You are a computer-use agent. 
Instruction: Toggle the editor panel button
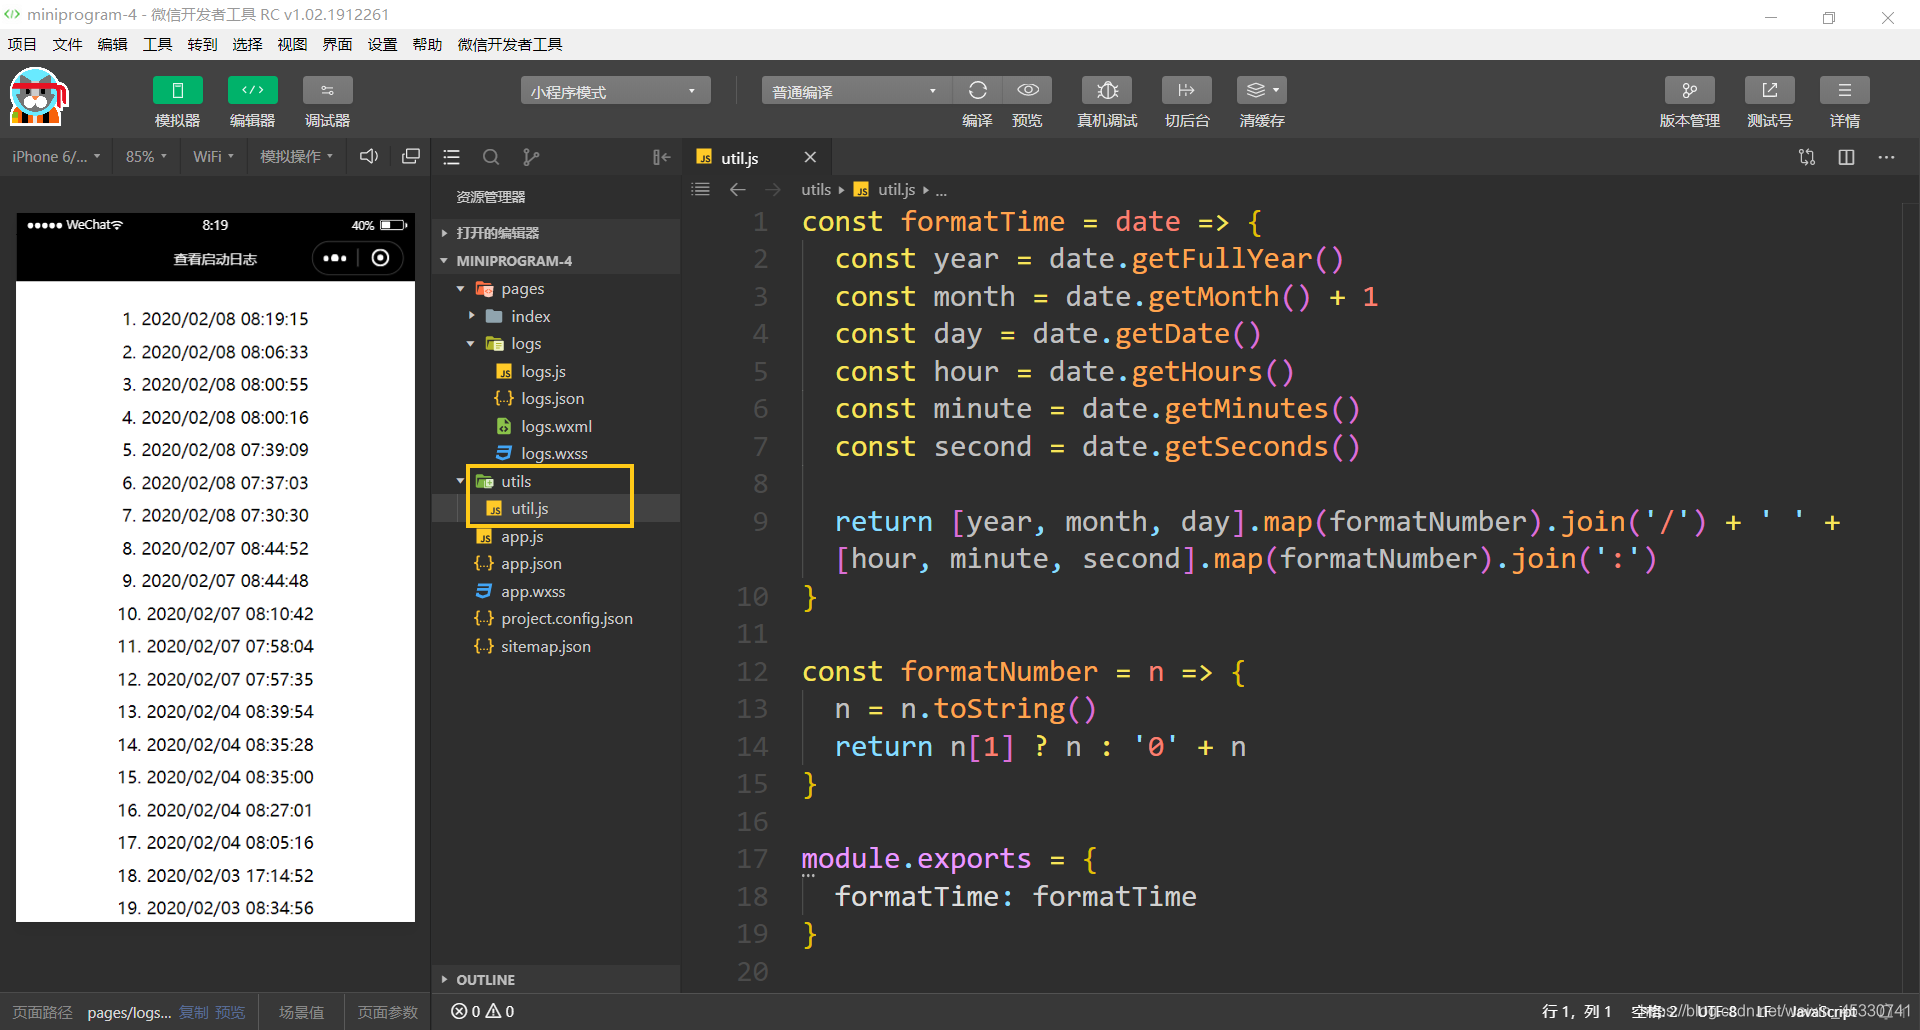click(x=252, y=90)
